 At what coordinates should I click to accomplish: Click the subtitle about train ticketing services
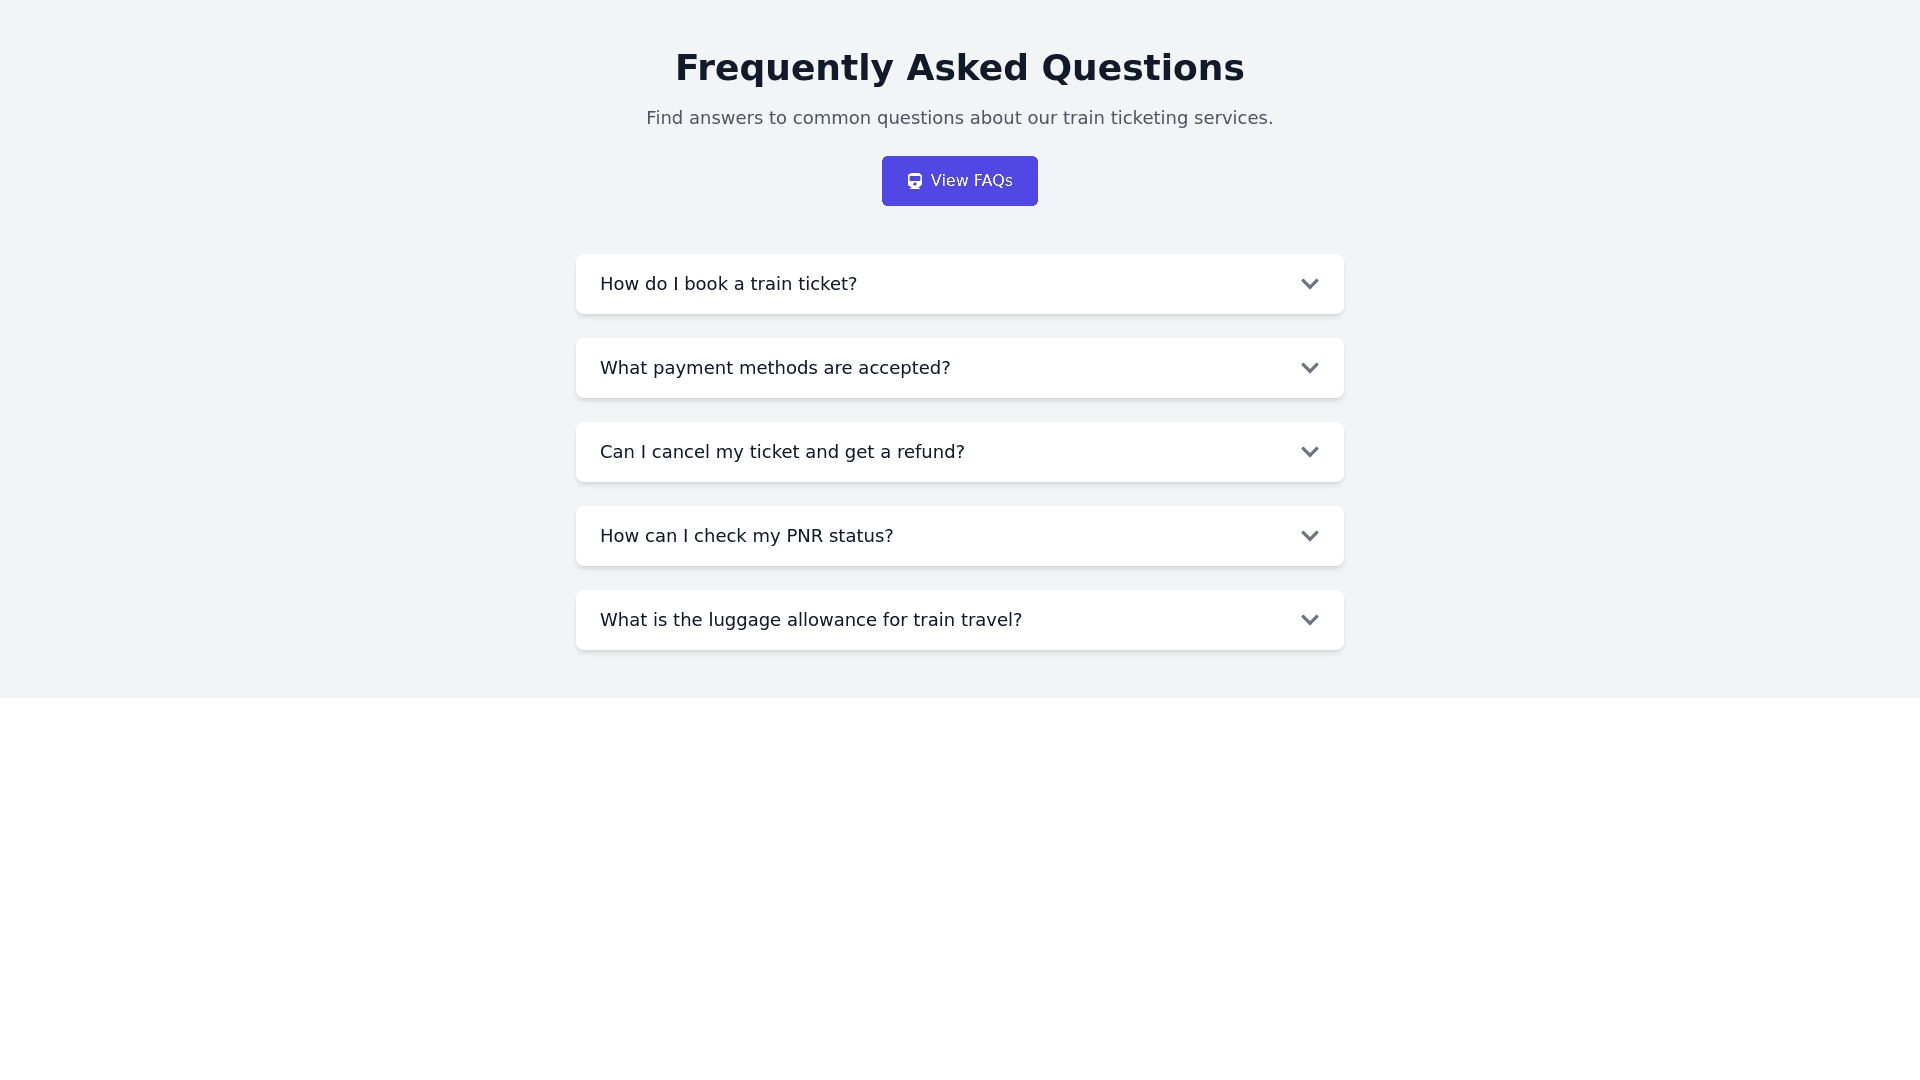959,118
